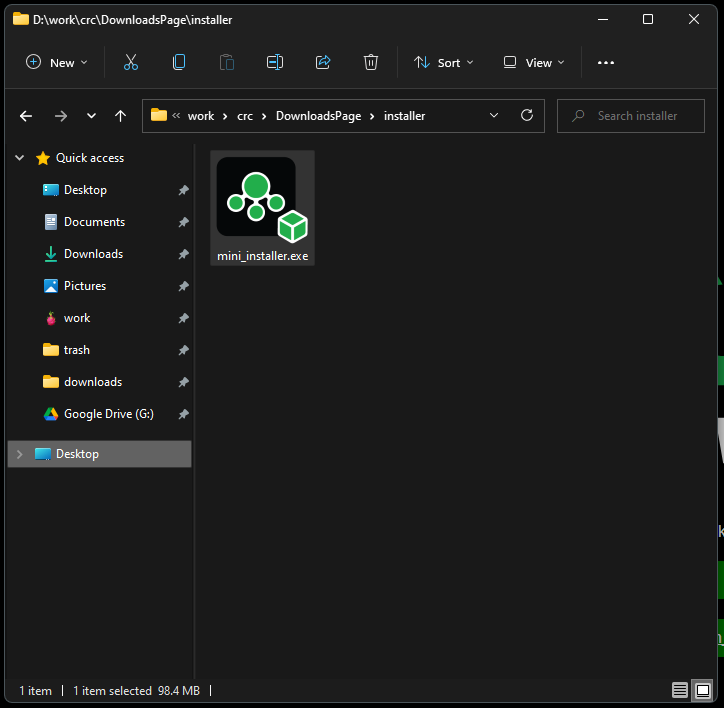Refresh the current folder view
Viewport: 724px width, 708px height.
coord(527,116)
